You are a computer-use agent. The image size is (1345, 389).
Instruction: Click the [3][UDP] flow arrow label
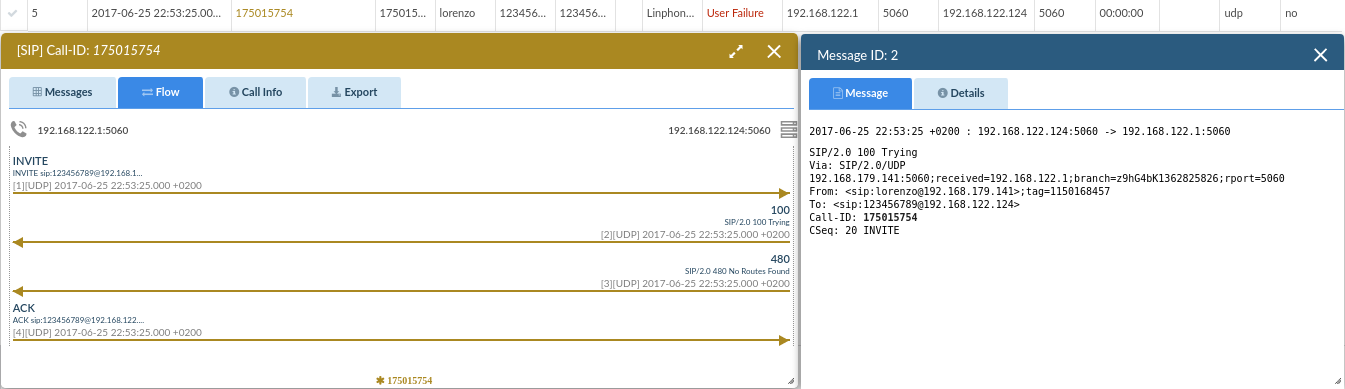click(695, 283)
